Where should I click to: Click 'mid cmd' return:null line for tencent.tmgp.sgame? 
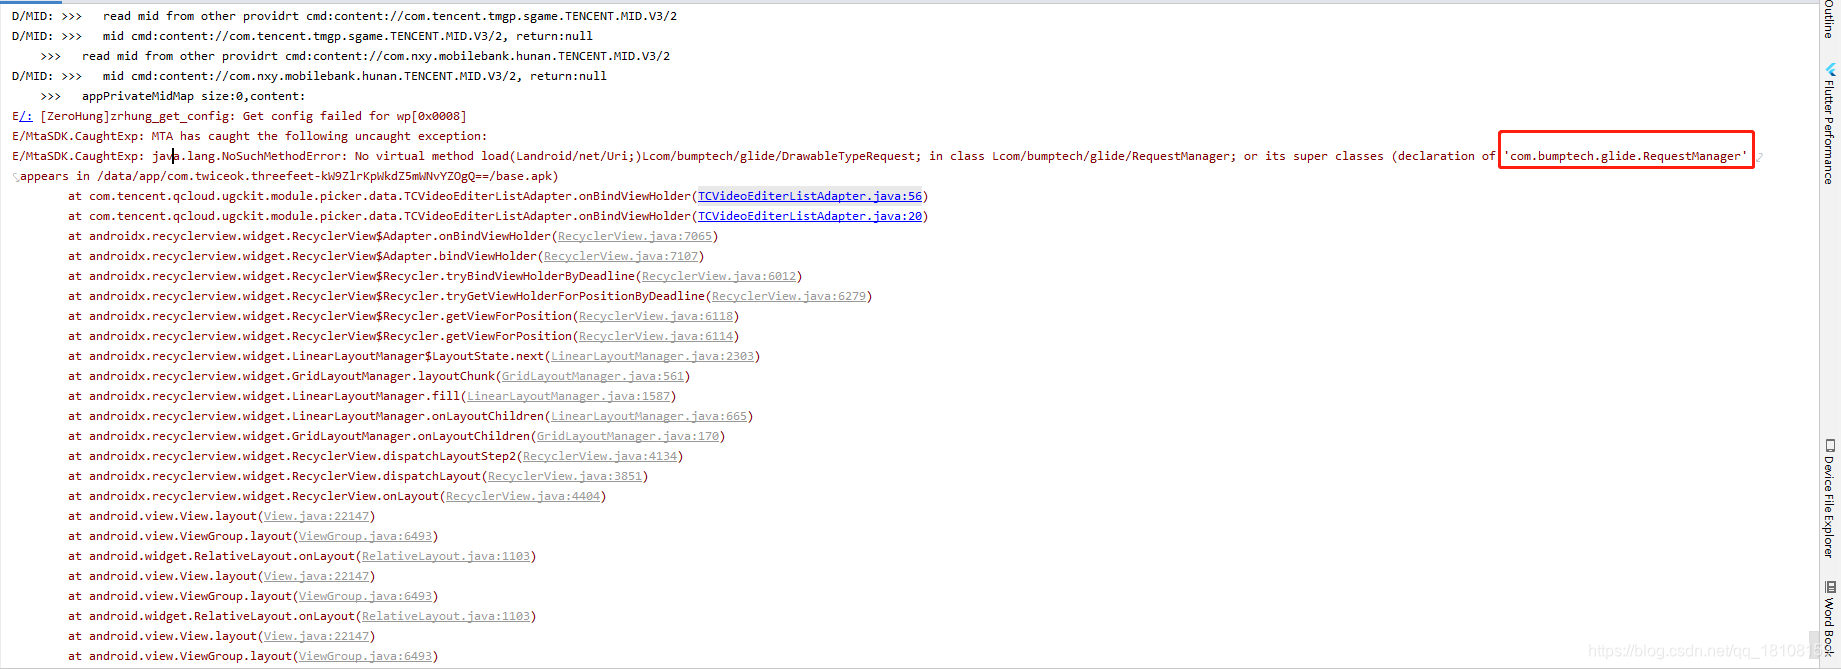point(348,36)
